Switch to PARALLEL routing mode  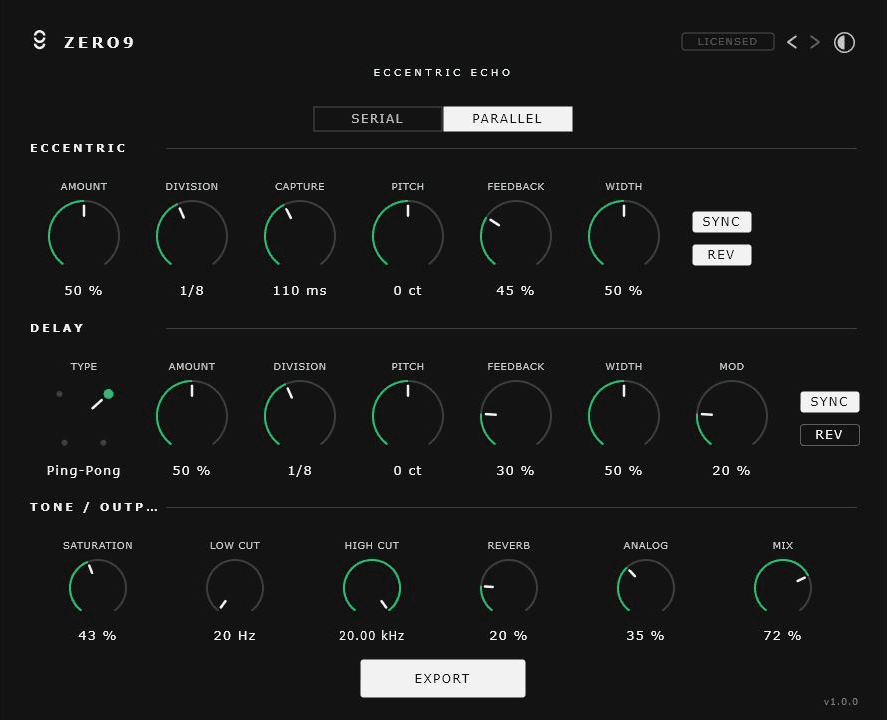tap(507, 119)
